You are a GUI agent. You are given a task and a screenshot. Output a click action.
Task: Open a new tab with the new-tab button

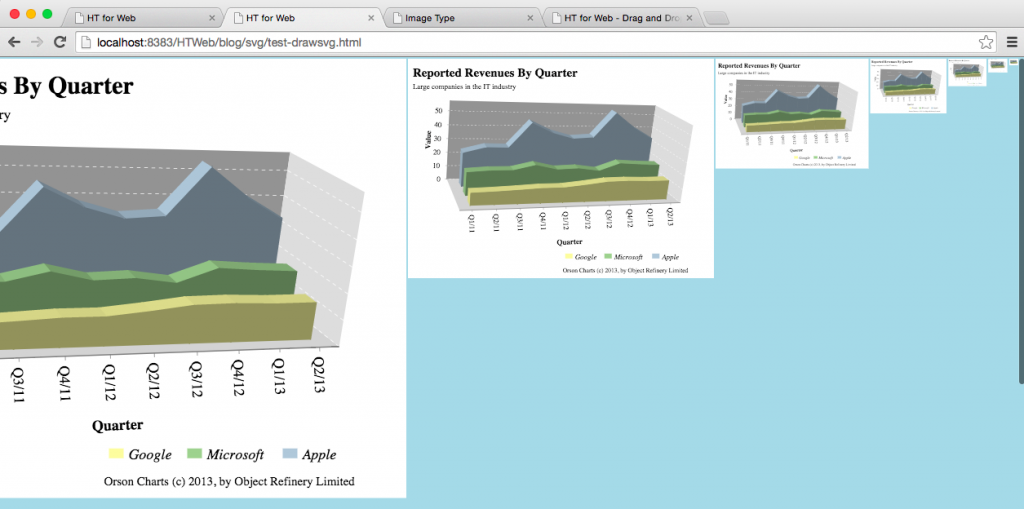[x=716, y=18]
